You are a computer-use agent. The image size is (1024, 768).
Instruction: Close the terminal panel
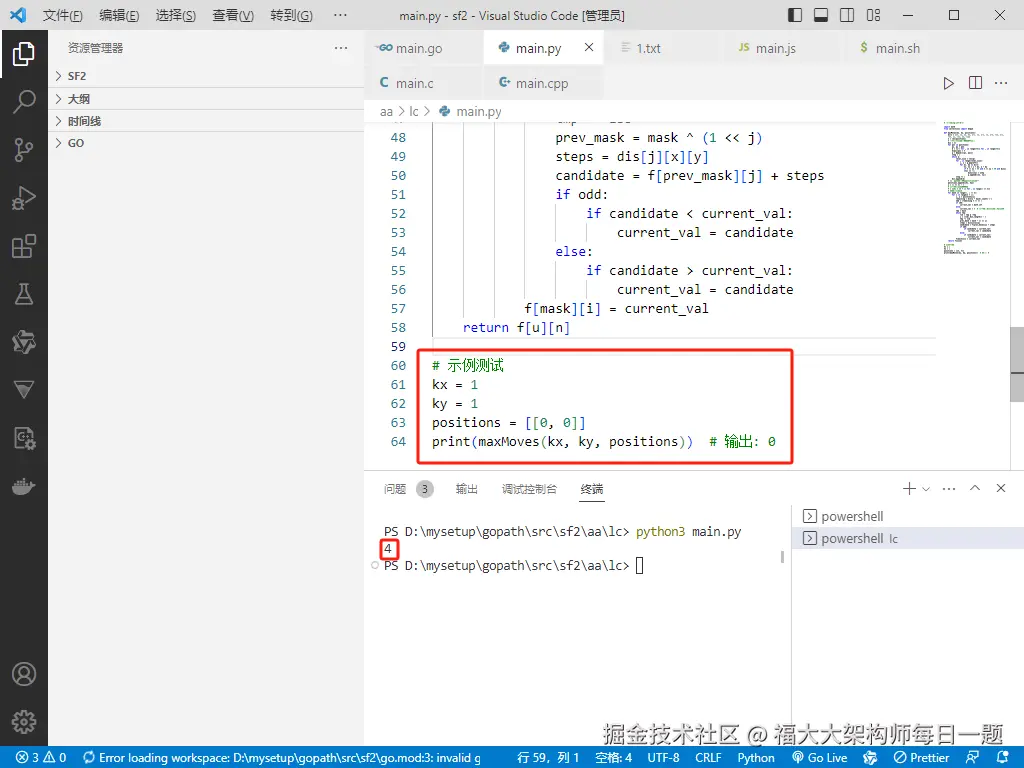(1000, 488)
